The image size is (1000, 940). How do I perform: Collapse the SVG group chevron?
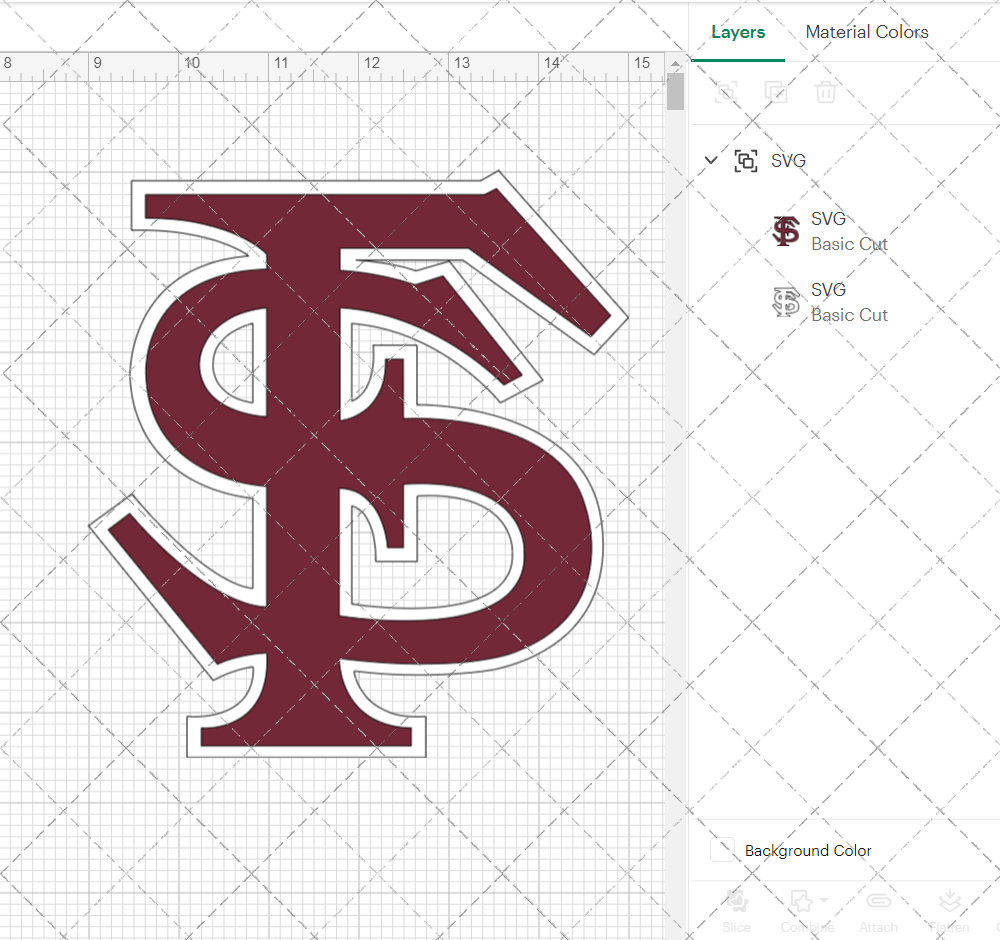point(711,160)
